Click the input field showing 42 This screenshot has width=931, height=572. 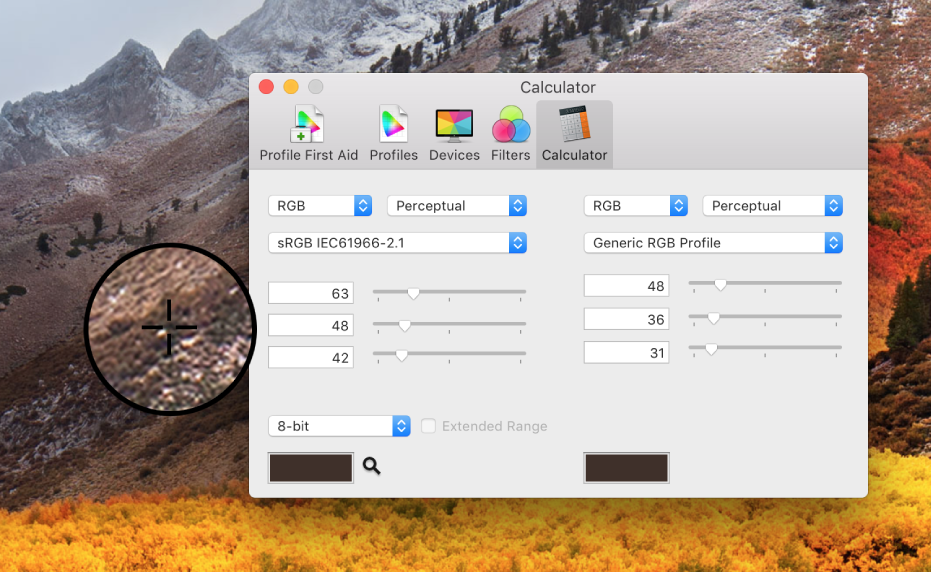pos(311,357)
